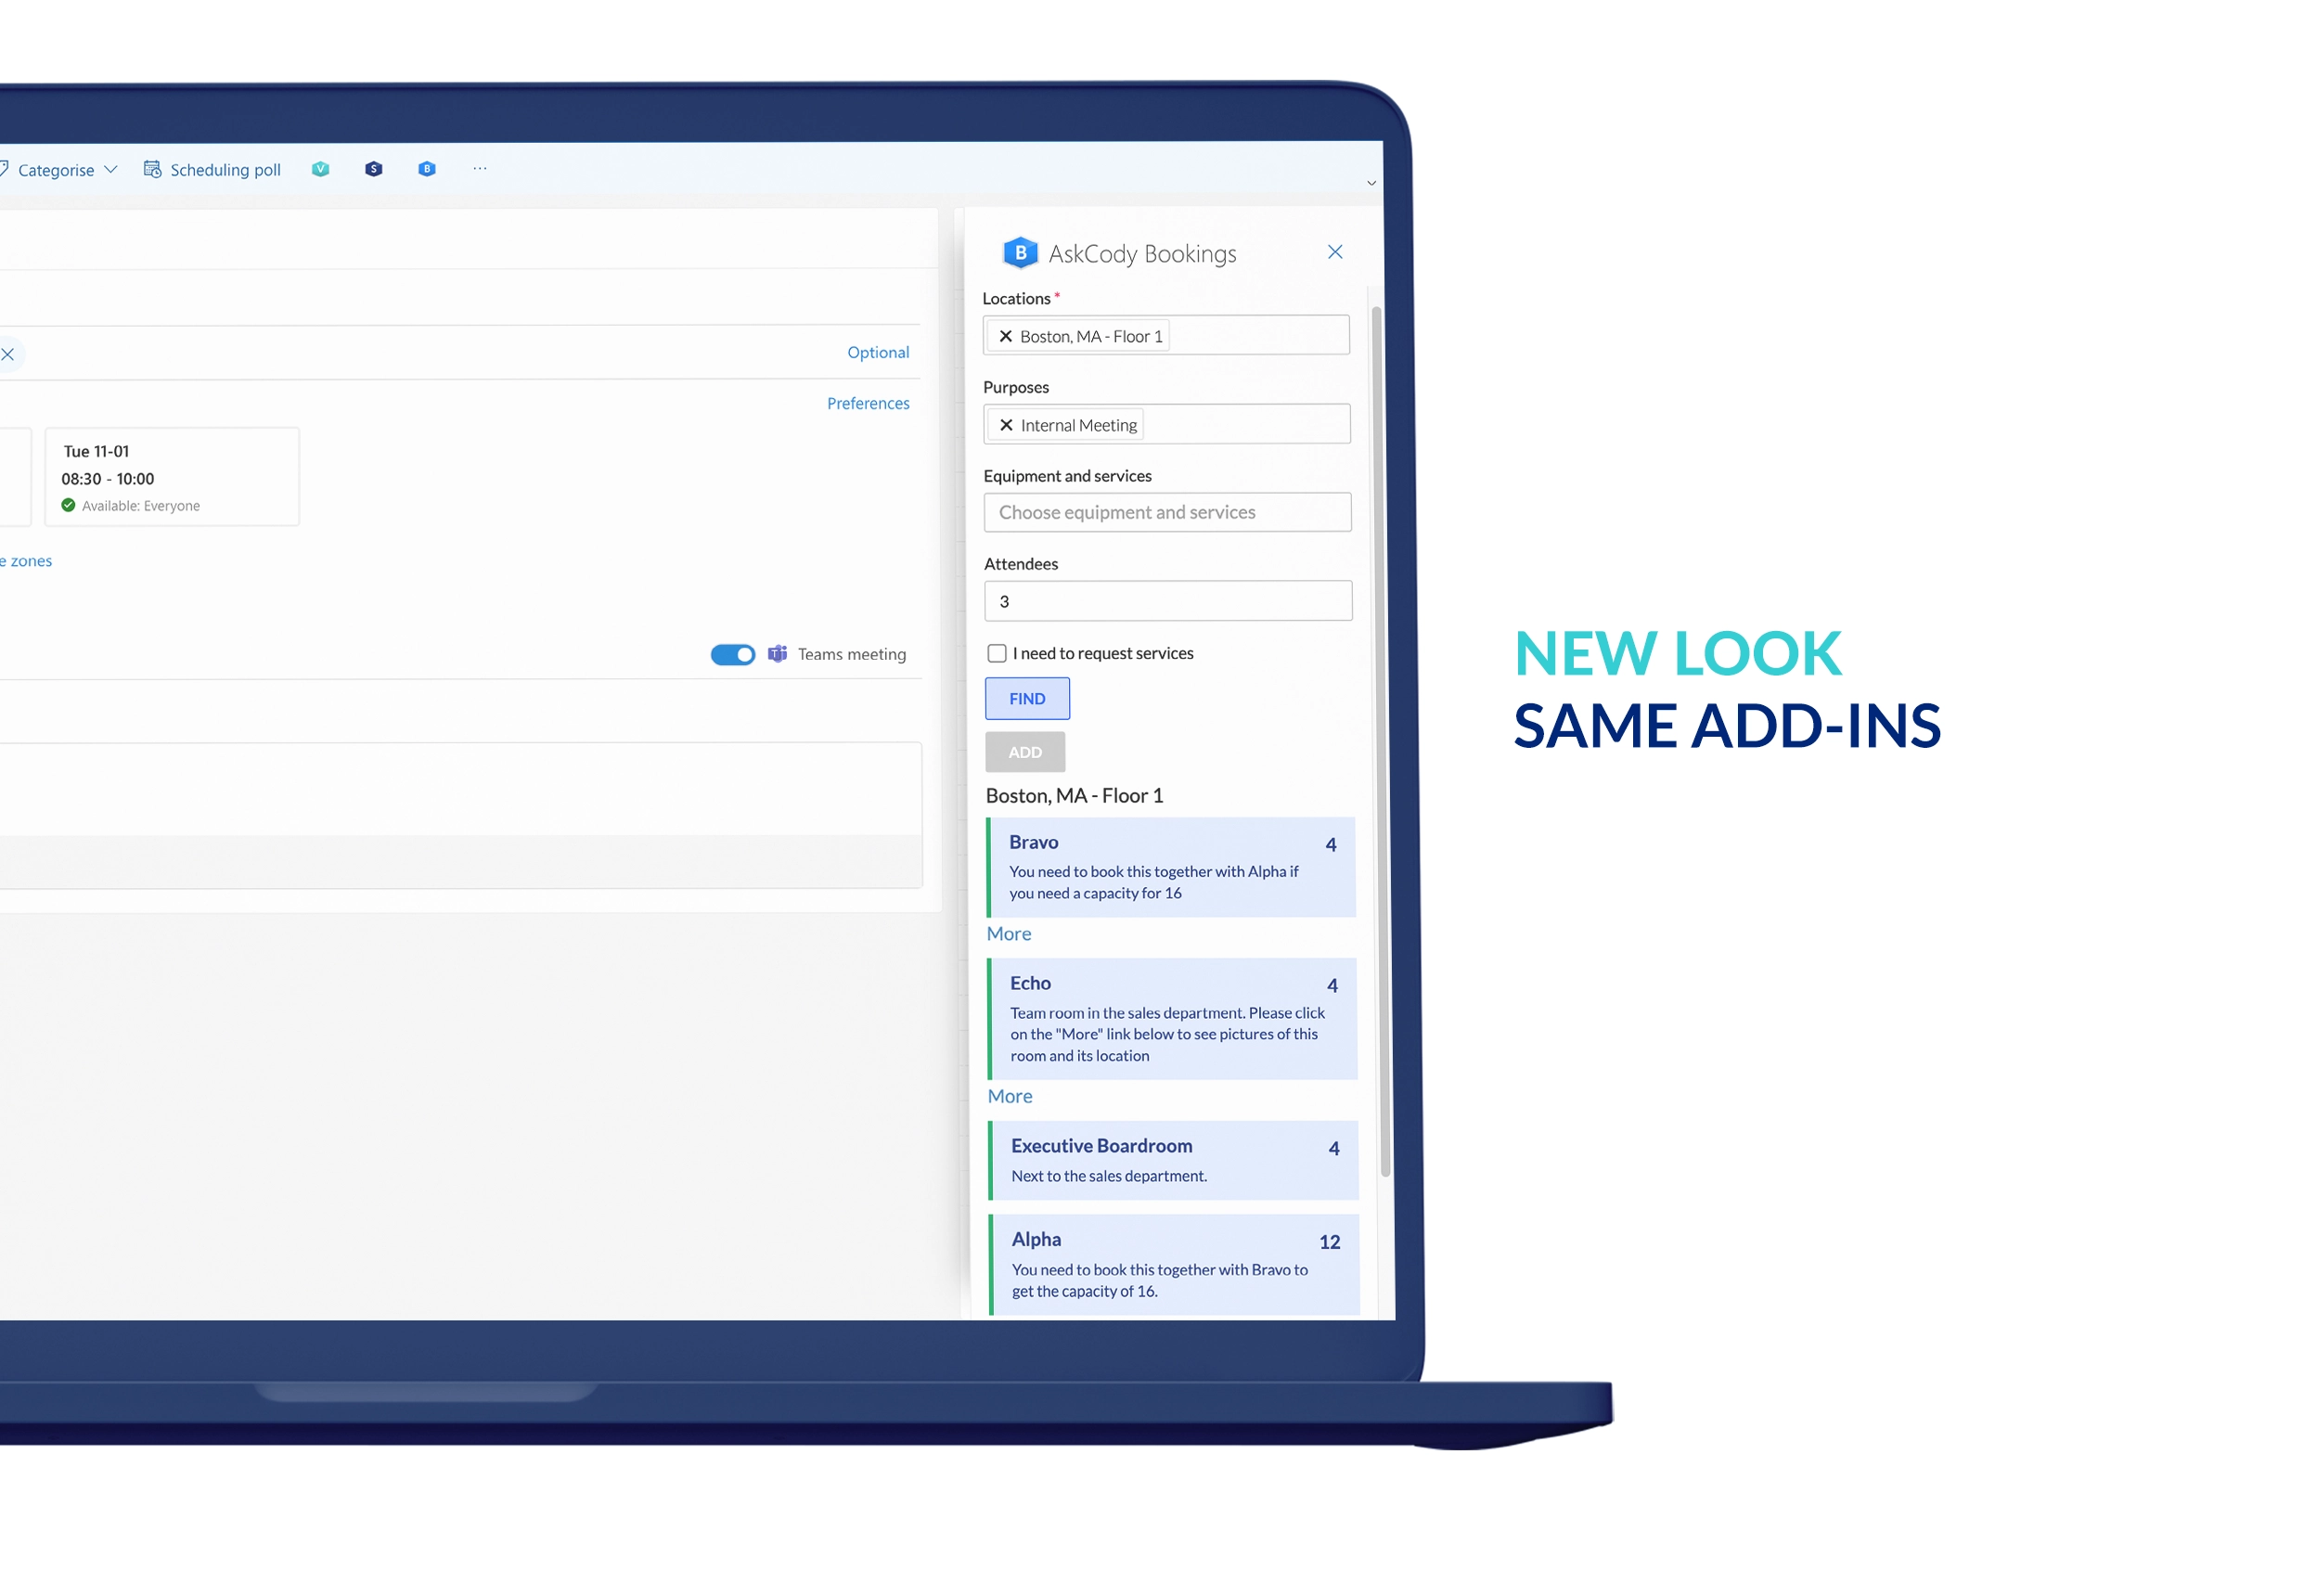Viewport: 2317px width, 1596px height.
Task: Open the More link under Echo
Action: 1009,1096
